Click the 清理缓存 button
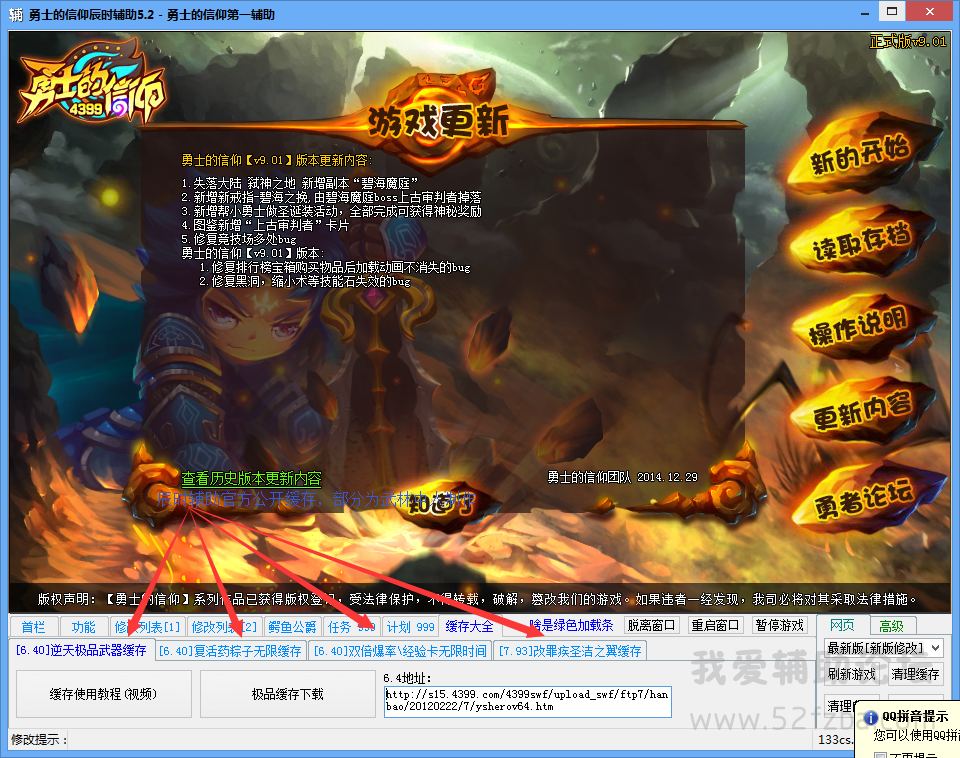The width and height of the screenshot is (960, 758). (x=915, y=674)
